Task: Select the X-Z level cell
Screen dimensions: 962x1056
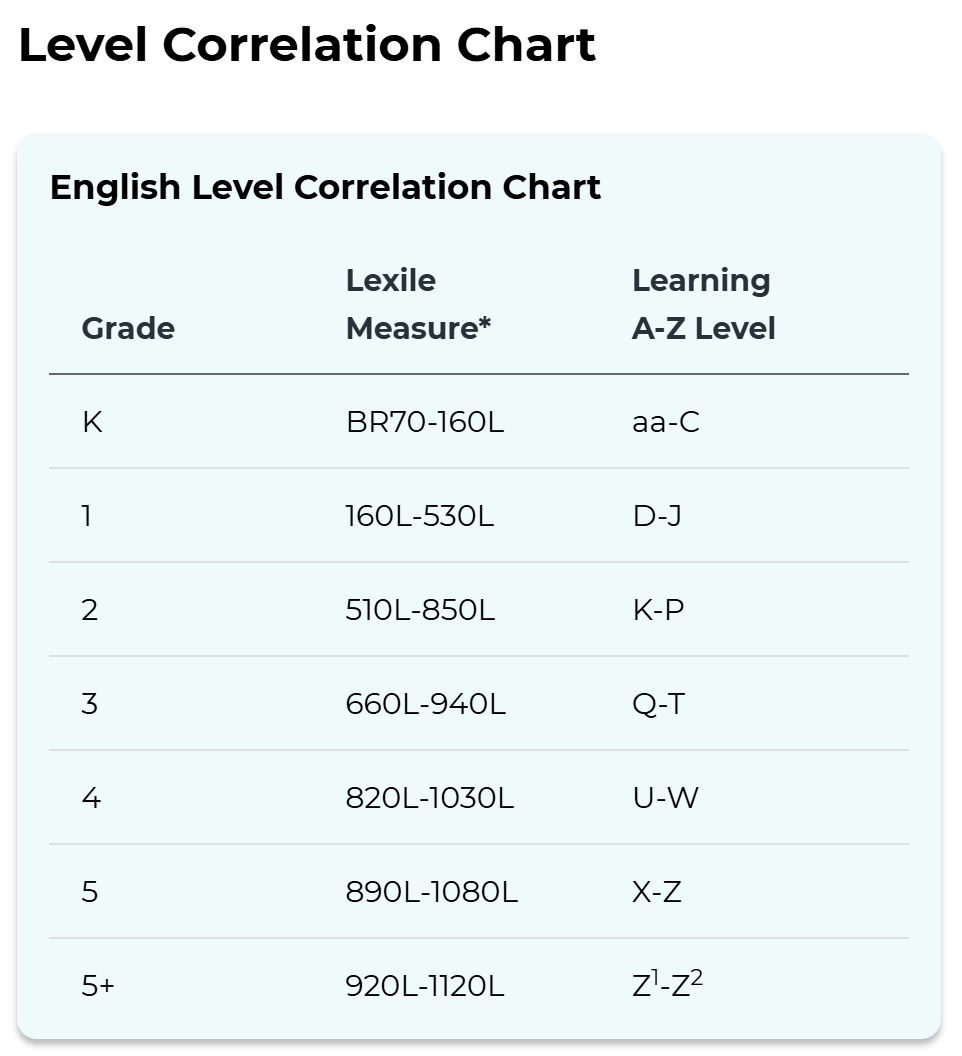Action: [657, 892]
